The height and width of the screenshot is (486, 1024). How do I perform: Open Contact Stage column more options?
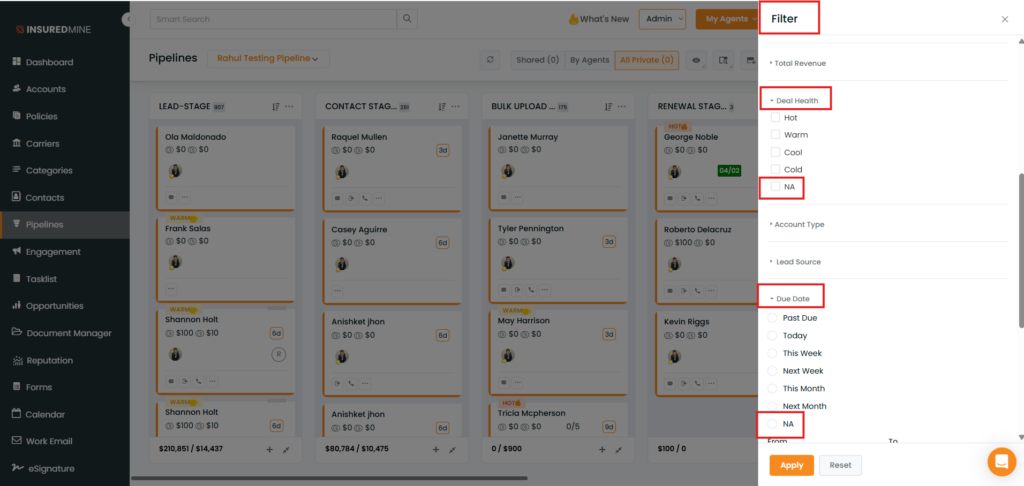[x=456, y=107]
